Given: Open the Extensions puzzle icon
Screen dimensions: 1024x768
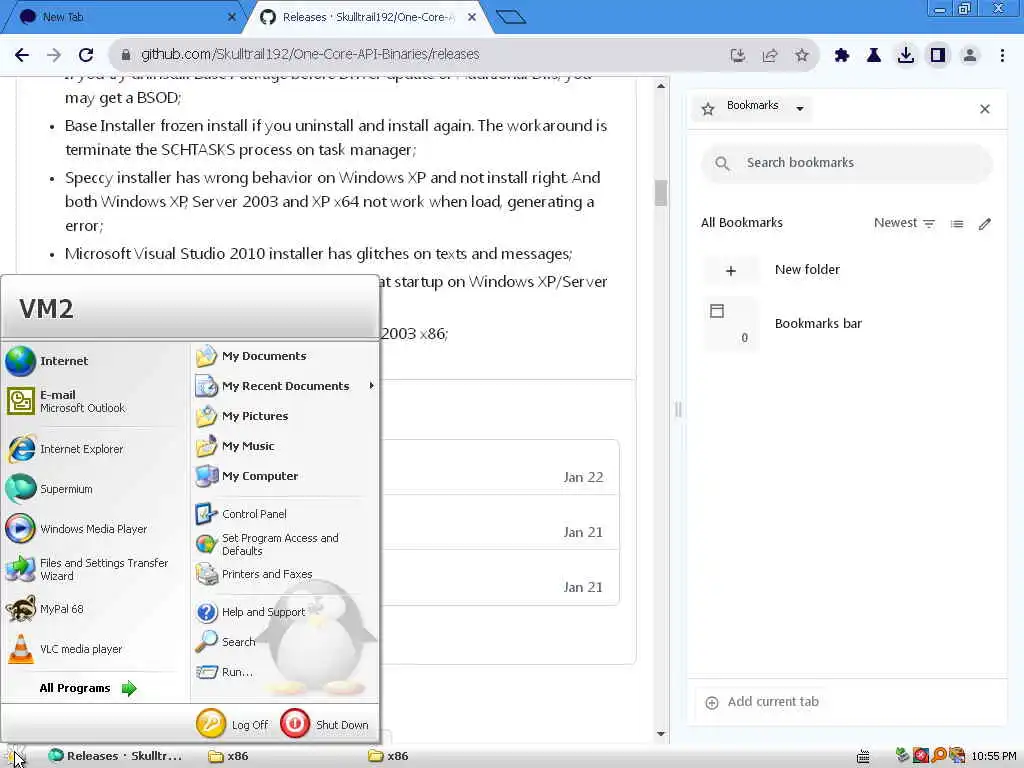Looking at the screenshot, I should click(842, 56).
